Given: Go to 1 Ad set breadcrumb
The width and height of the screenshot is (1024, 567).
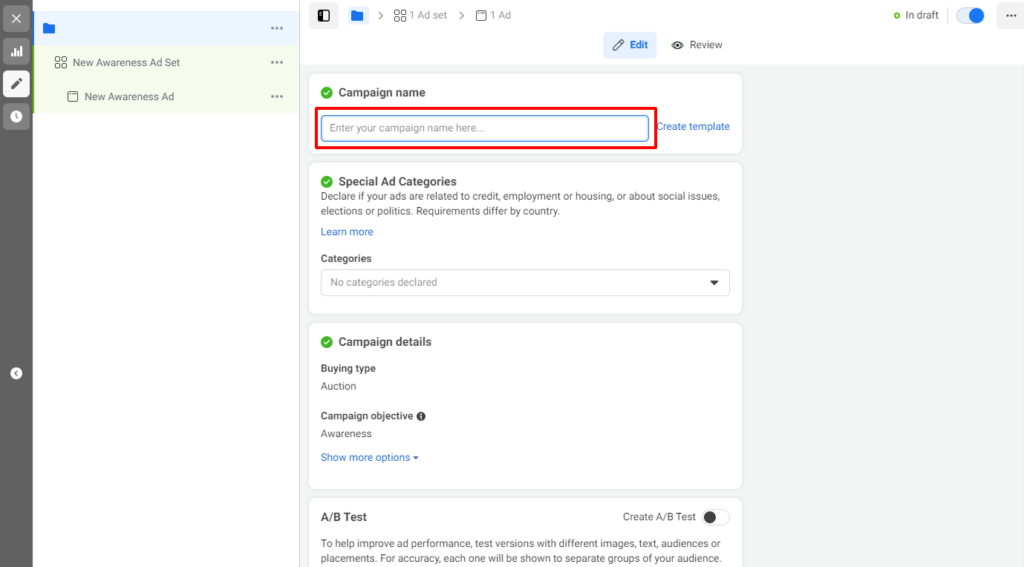Looking at the screenshot, I should 421,16.
